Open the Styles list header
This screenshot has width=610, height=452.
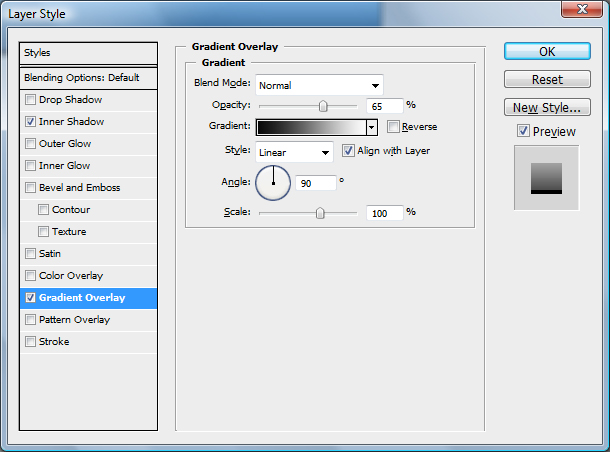89,53
